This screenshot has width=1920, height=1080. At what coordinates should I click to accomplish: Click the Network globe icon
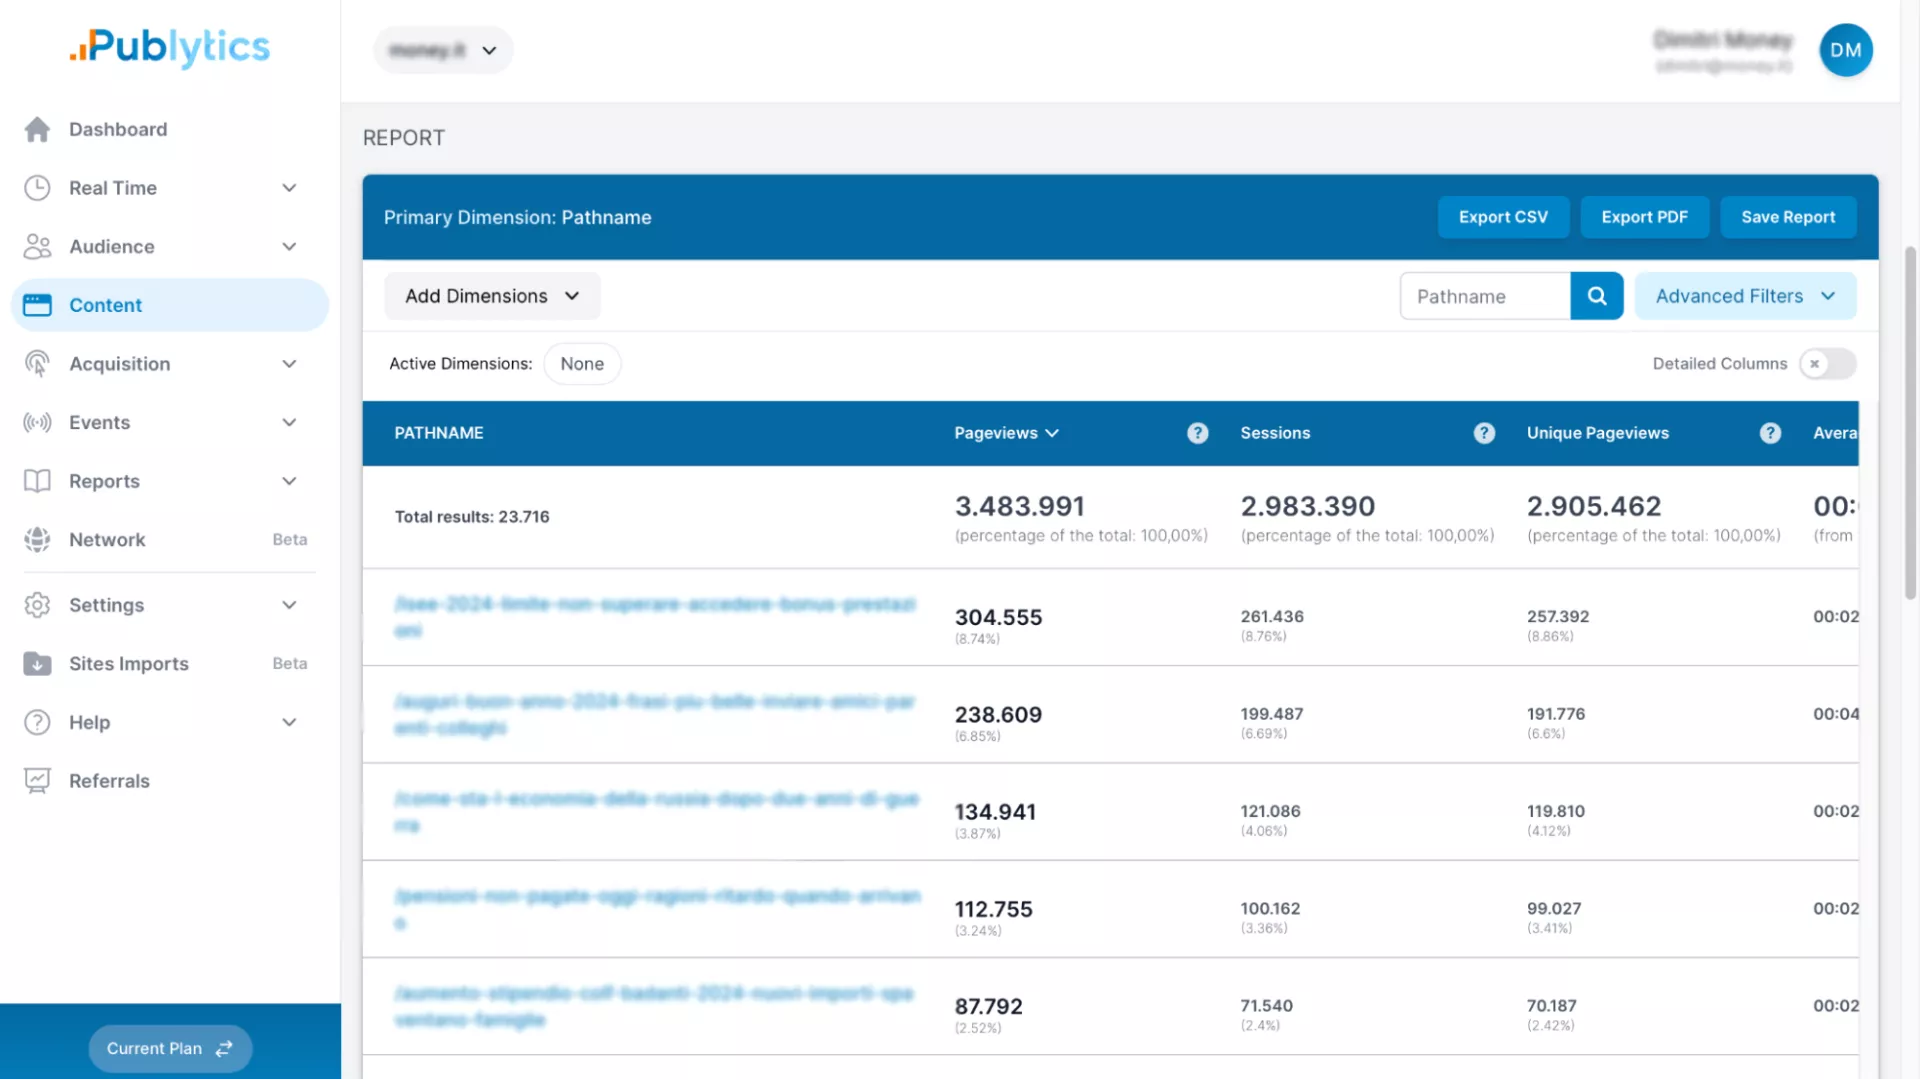[37, 540]
